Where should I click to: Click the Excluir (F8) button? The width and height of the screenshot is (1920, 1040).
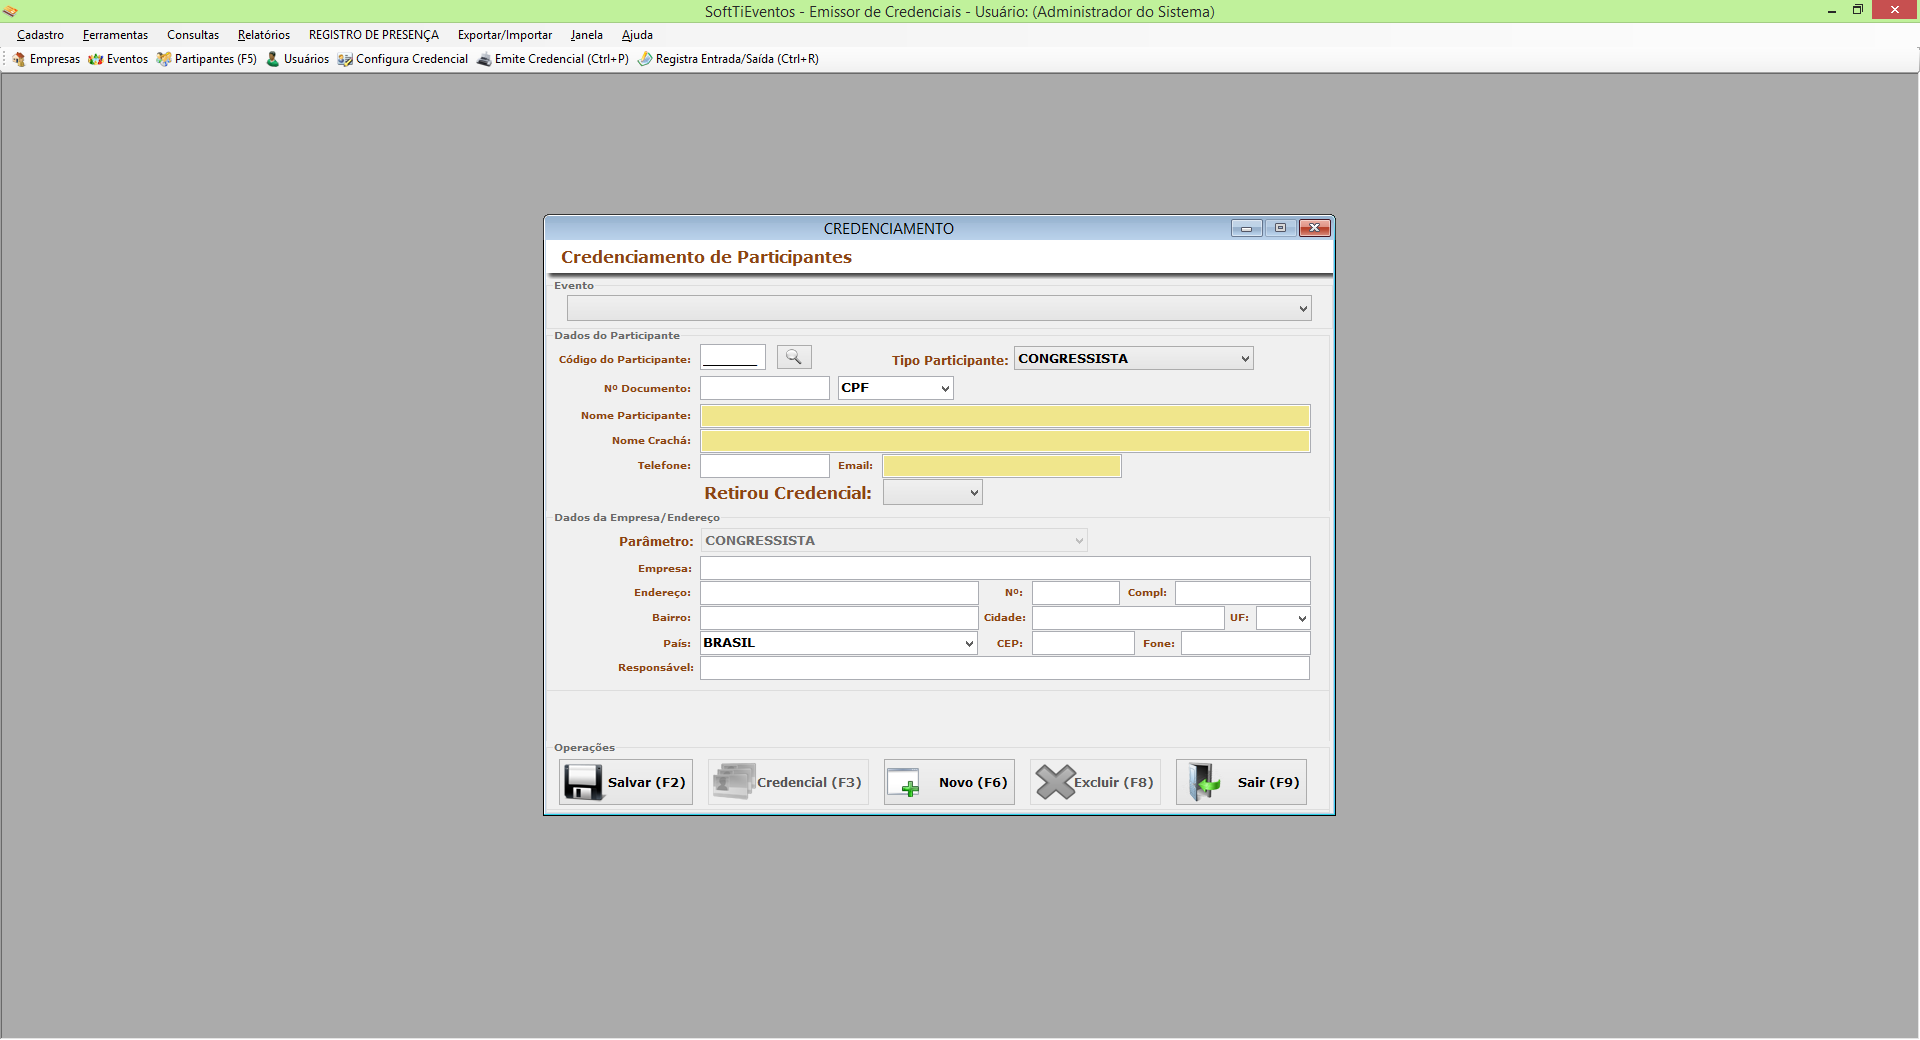click(x=1095, y=782)
